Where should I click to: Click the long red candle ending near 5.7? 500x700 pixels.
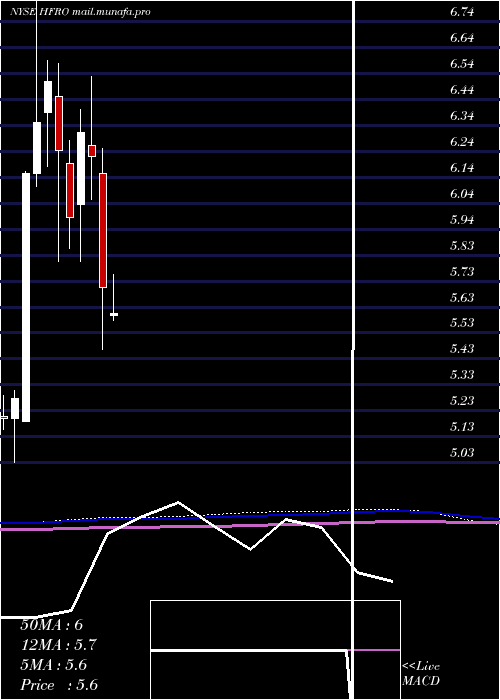103,230
